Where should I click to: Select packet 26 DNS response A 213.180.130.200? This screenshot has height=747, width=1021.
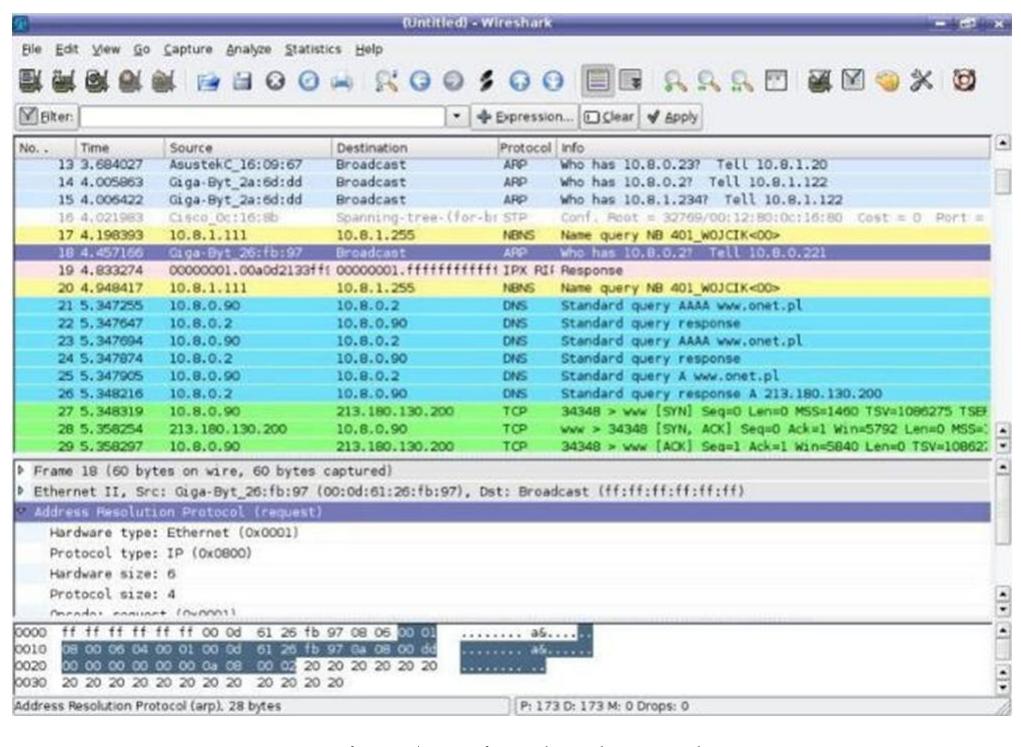502,393
